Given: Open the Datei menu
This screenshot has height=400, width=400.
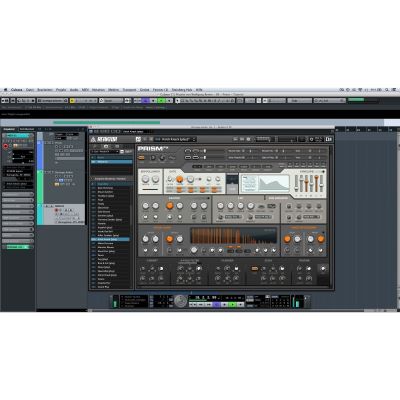Looking at the screenshot, I should coord(30,90).
